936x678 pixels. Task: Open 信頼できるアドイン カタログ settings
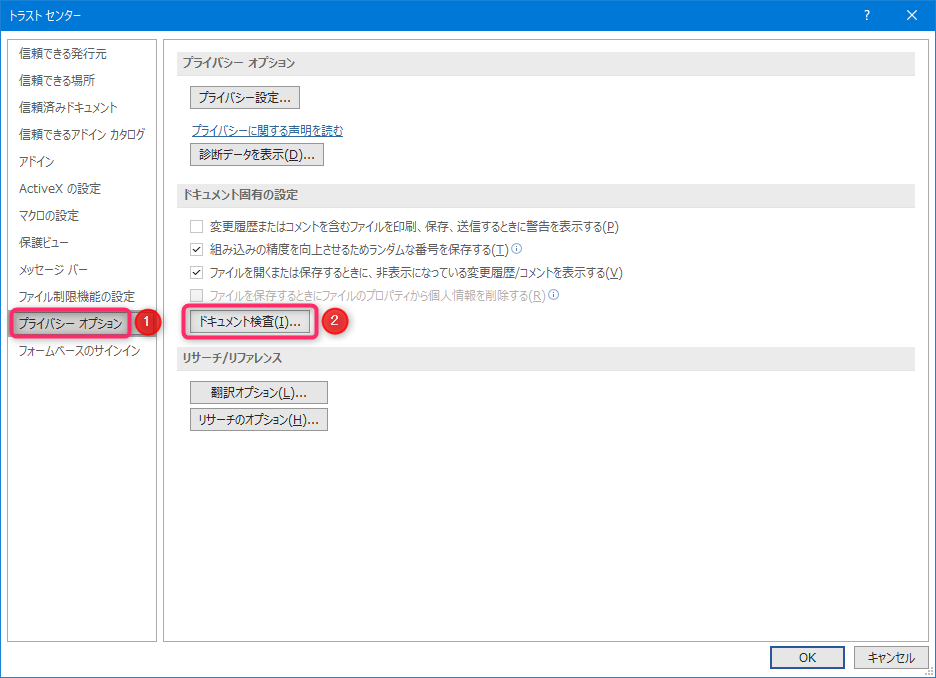82,134
